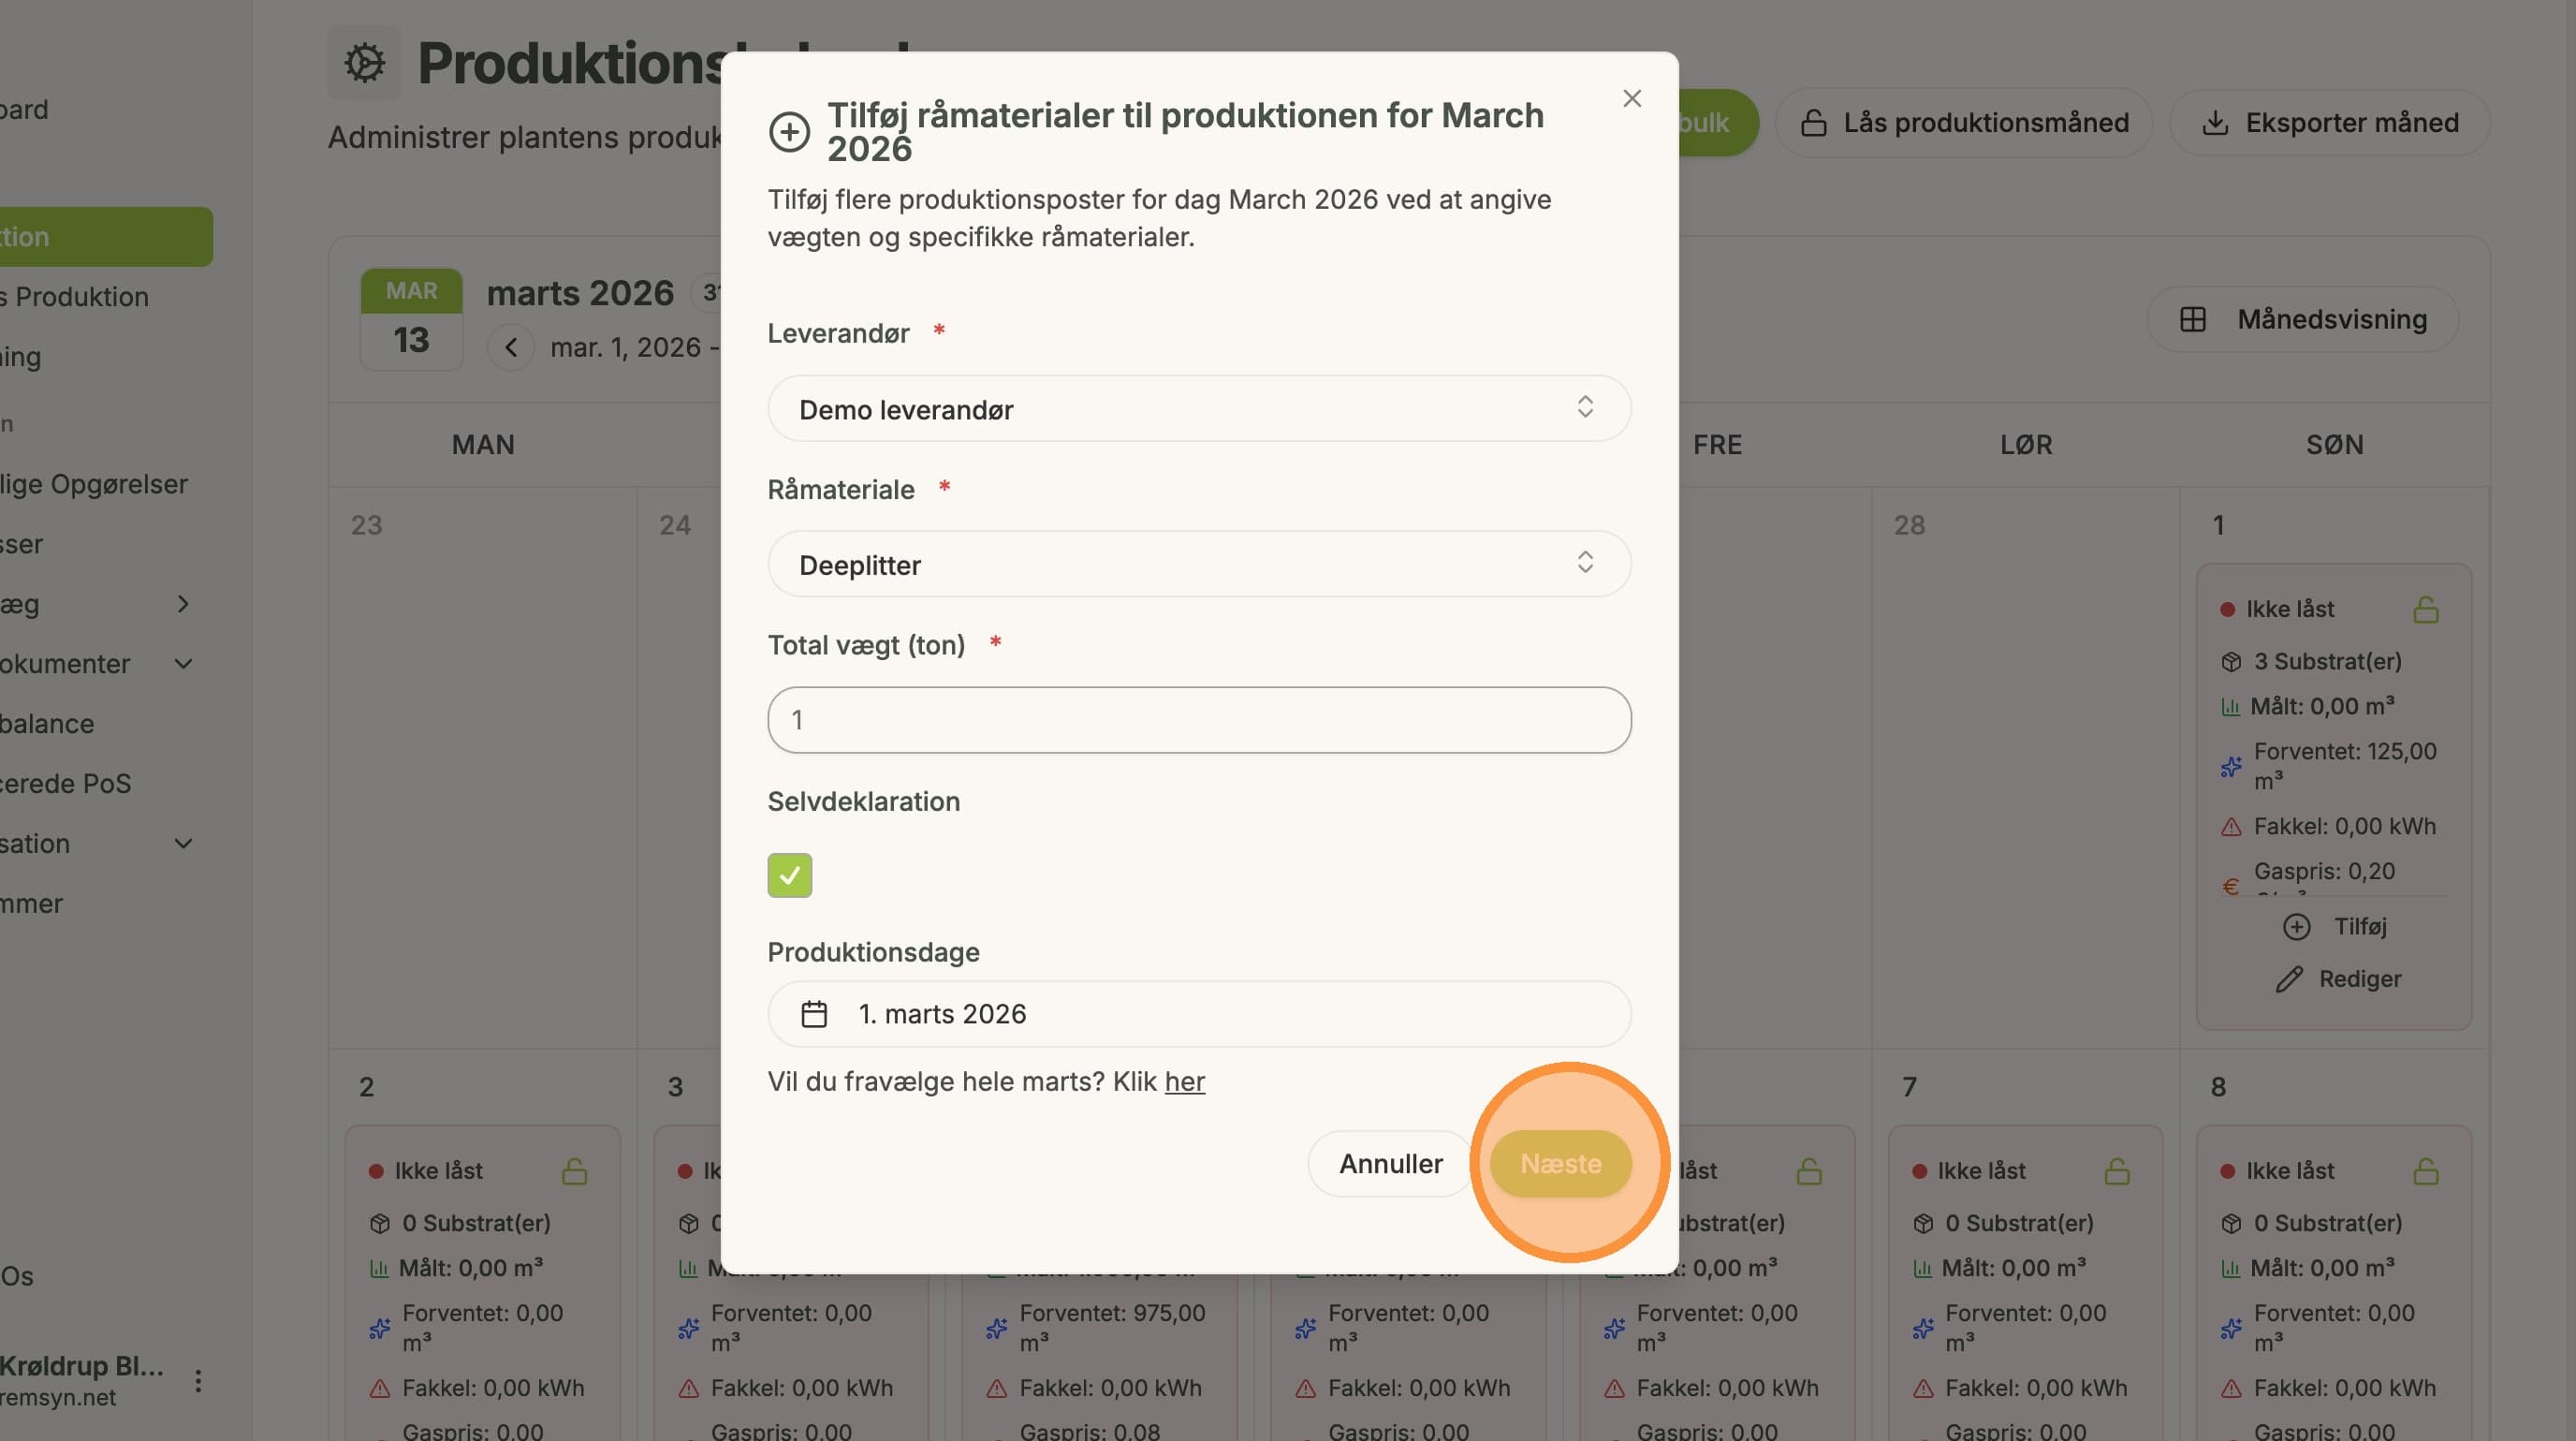Screen dimensions: 2576x1441
Task: Click the Eksporter måned download icon
Action: click(x=2215, y=123)
